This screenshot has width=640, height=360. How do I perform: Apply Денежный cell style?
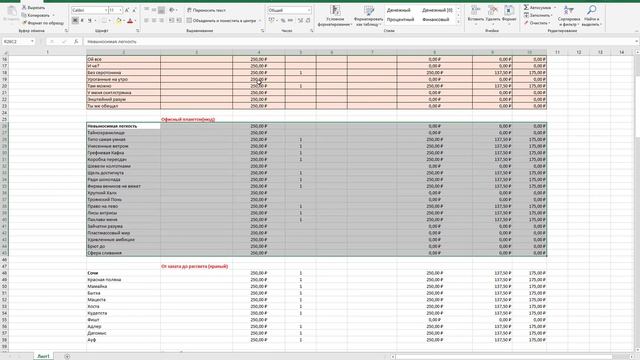click(398, 10)
